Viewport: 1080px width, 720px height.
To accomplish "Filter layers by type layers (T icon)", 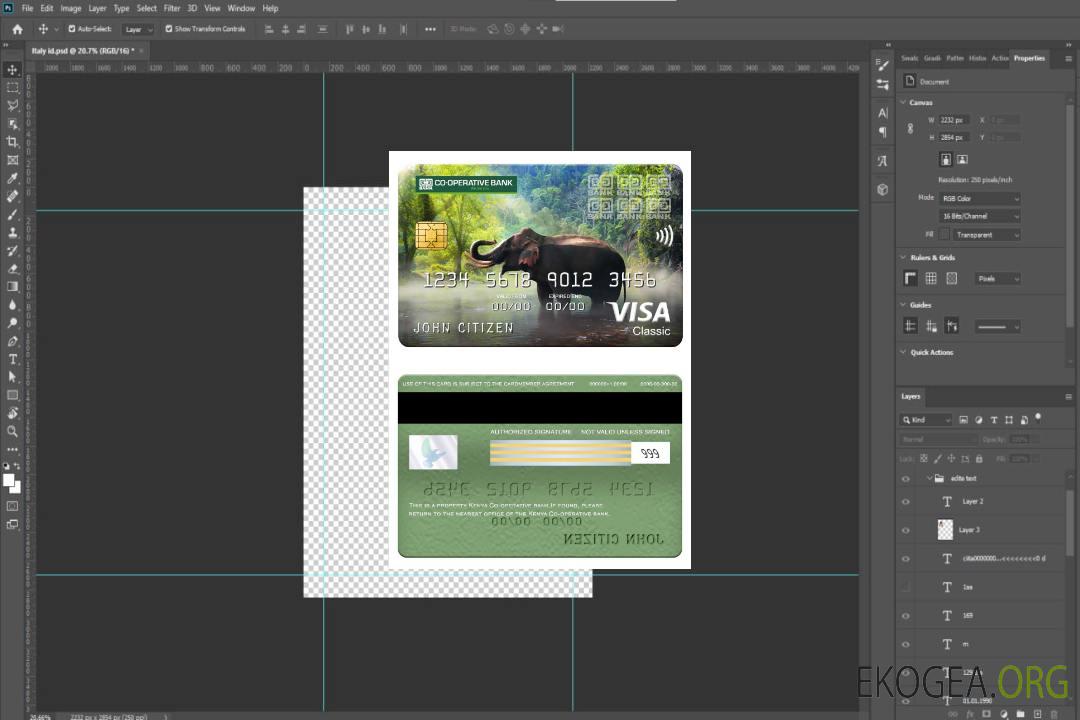I will [994, 420].
